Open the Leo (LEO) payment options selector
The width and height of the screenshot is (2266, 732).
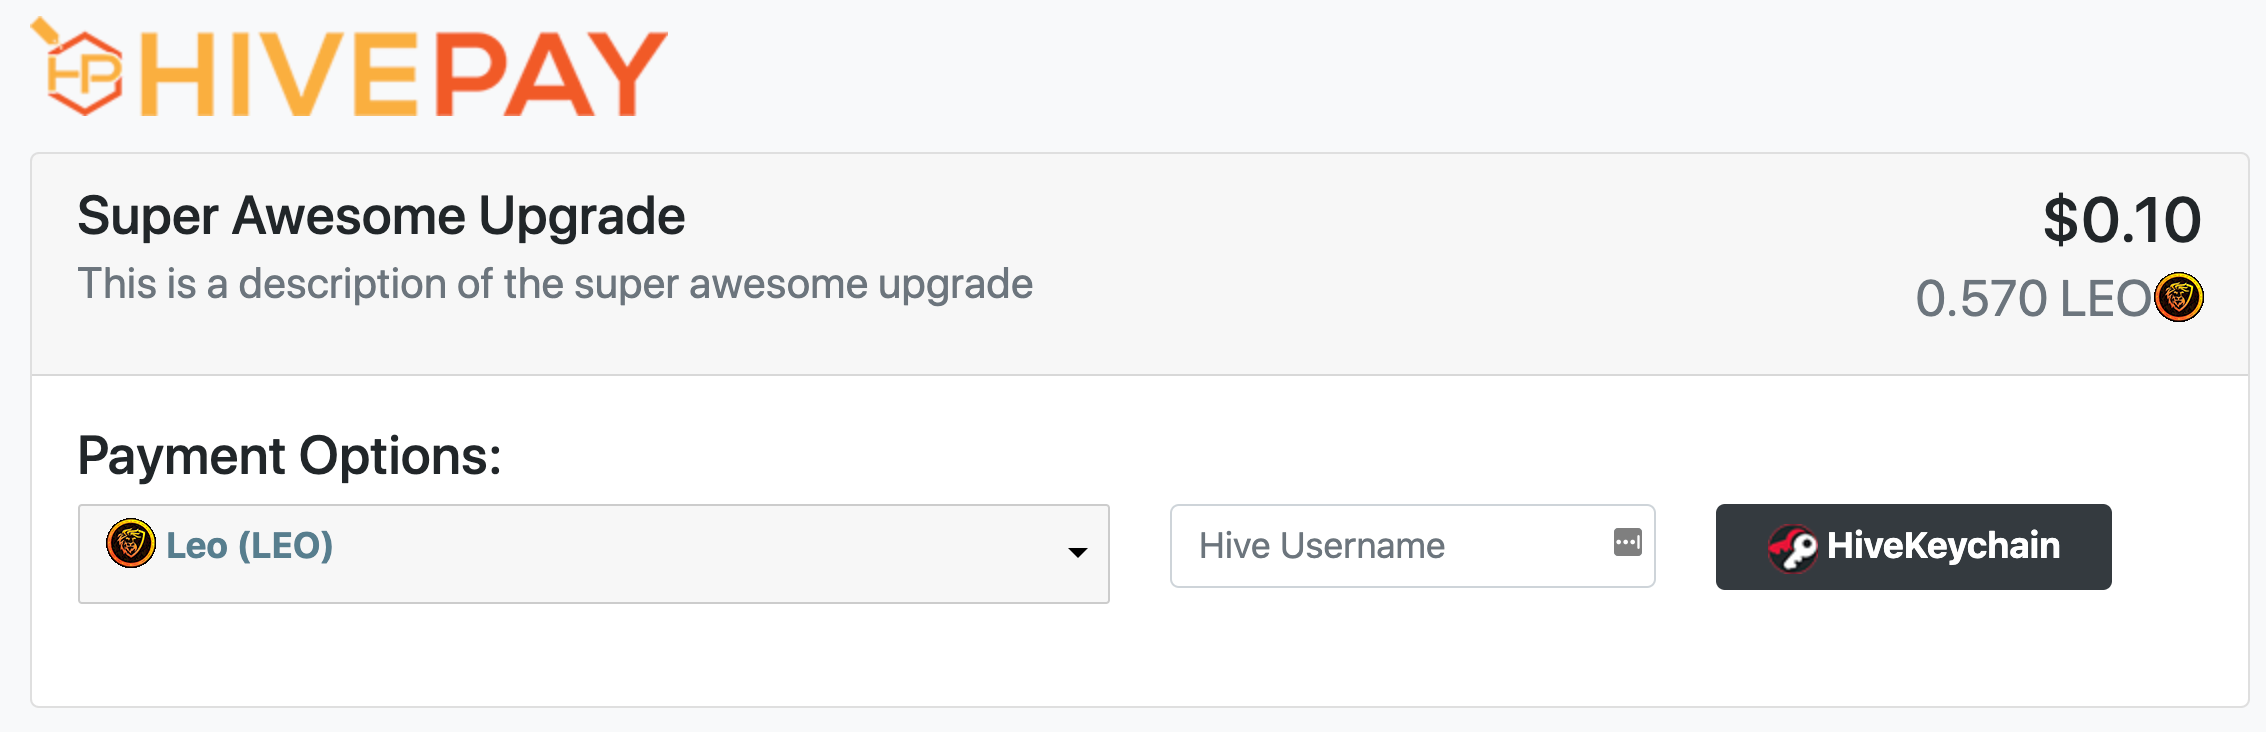594,554
